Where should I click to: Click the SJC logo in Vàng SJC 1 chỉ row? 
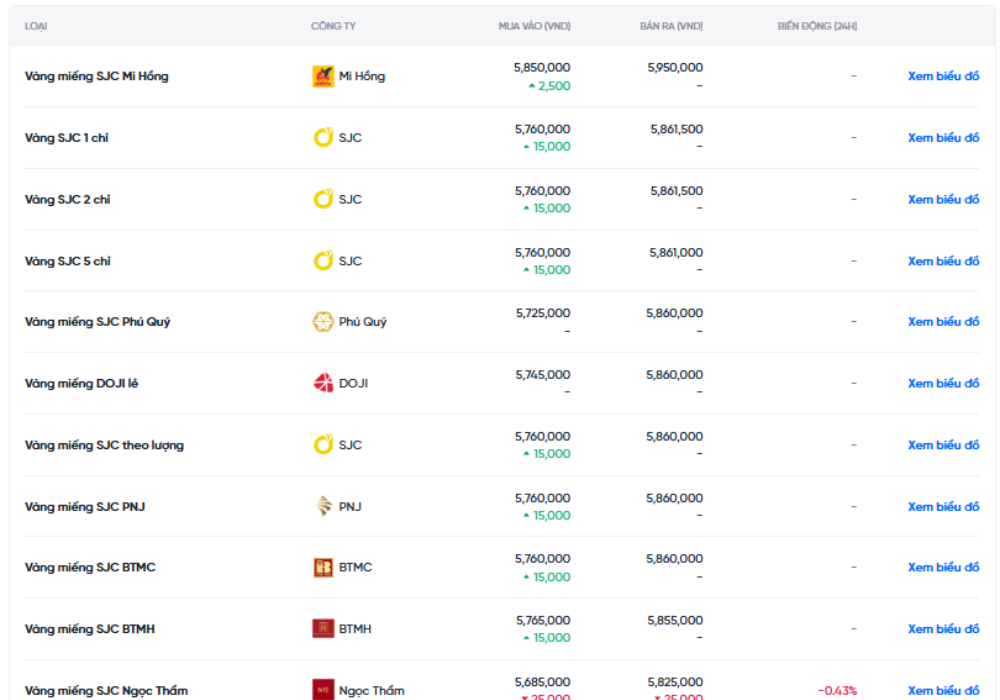click(323, 138)
